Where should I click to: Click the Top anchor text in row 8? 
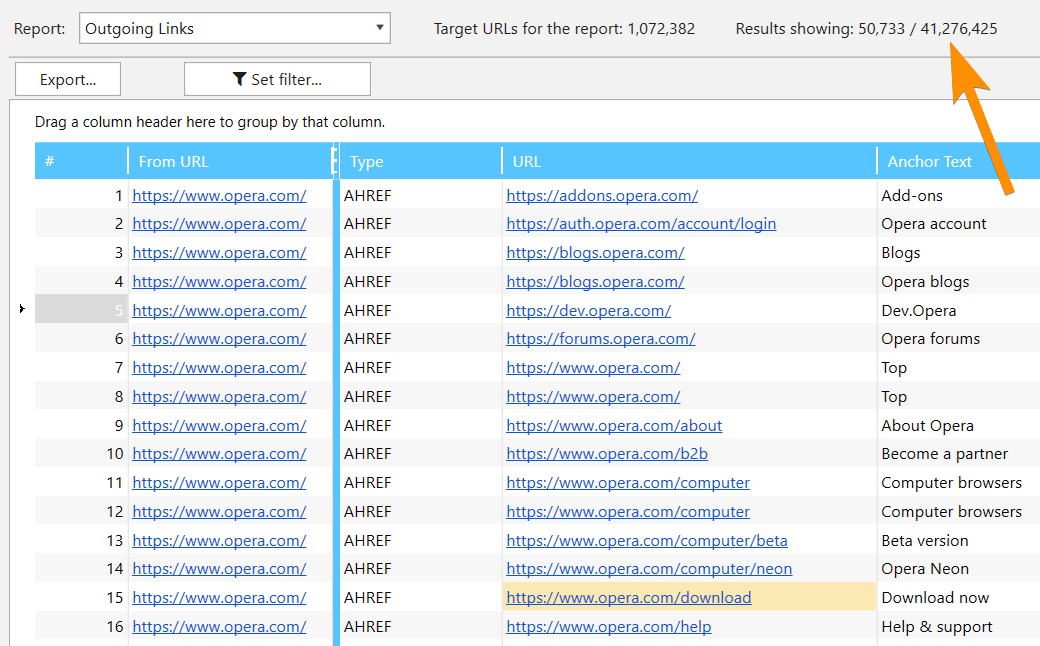894,397
